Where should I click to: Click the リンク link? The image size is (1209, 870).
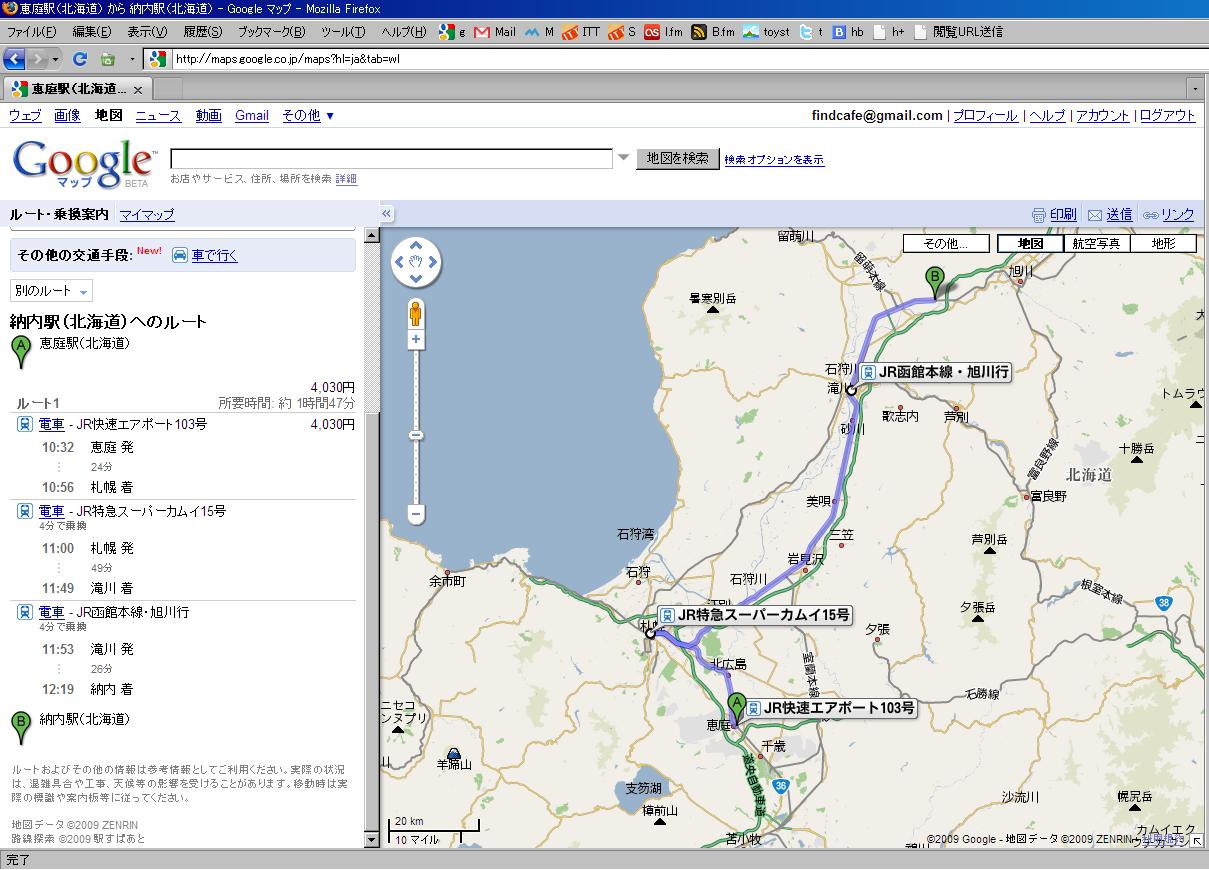[x=1169, y=214]
